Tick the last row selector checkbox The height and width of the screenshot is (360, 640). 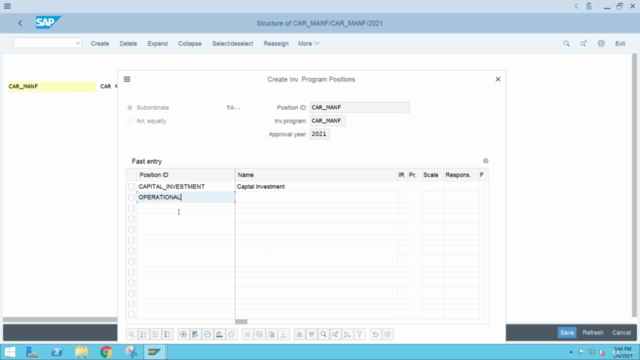(131, 314)
